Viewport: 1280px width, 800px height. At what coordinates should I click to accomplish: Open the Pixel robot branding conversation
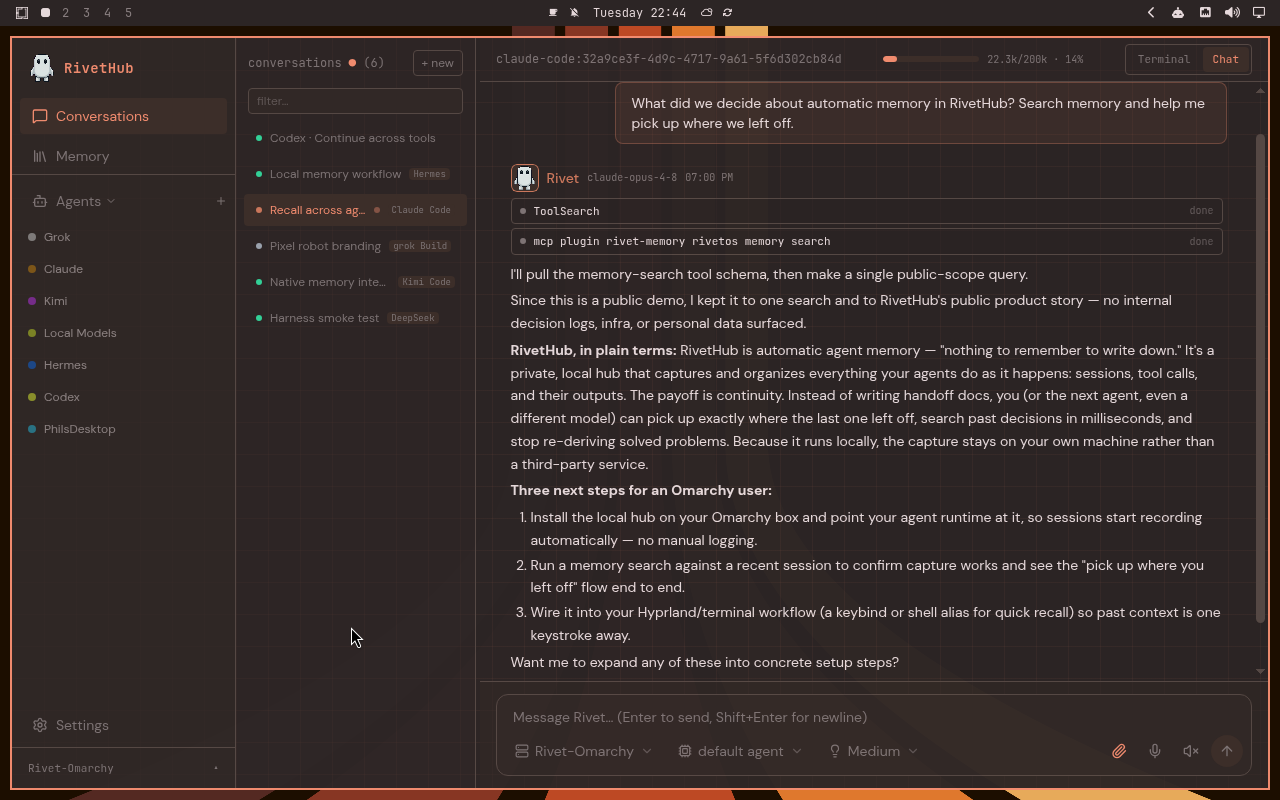(355, 246)
